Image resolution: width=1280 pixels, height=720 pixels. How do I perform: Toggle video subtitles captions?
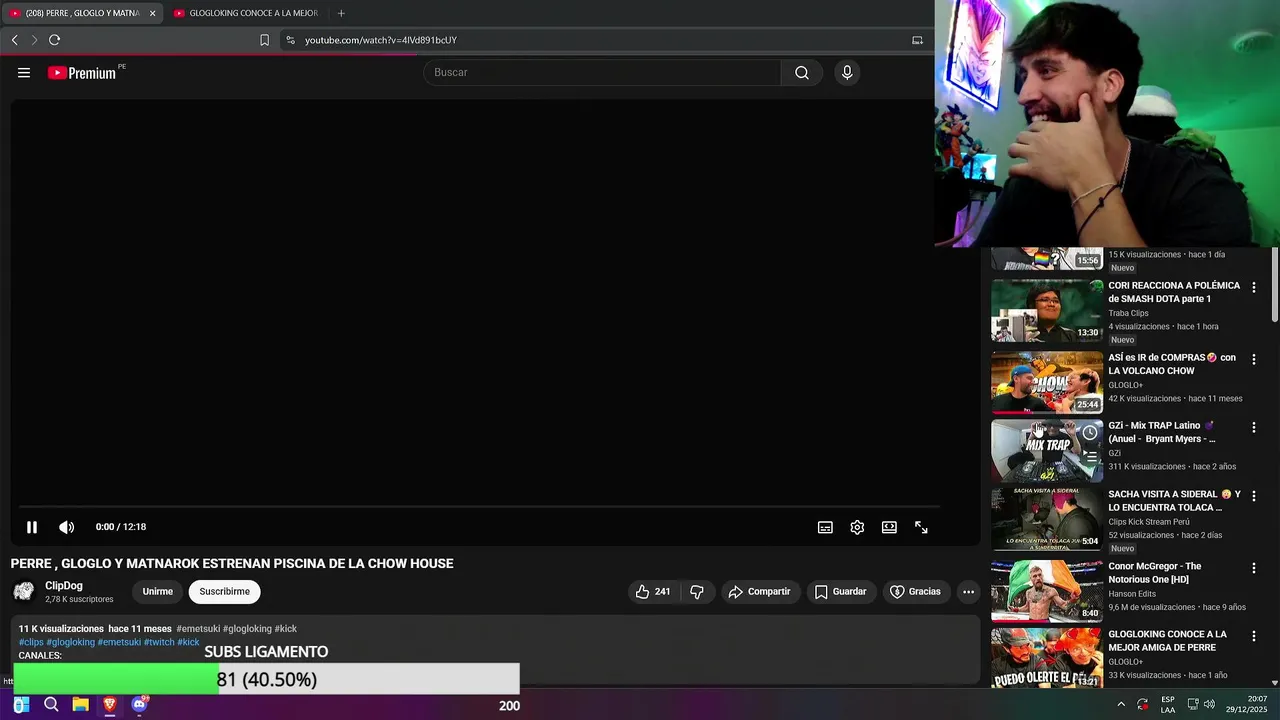pos(825,527)
